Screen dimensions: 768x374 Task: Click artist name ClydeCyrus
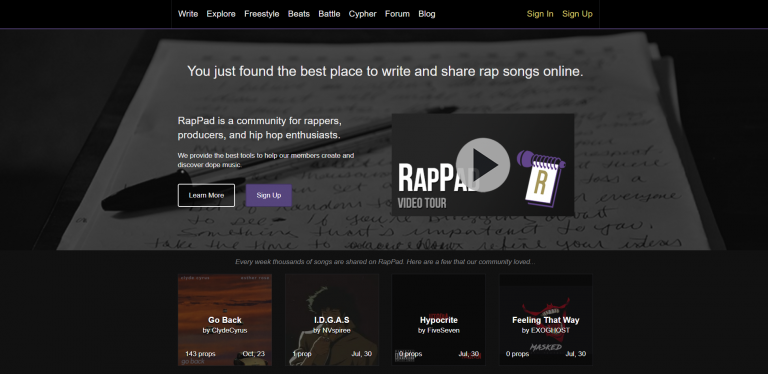(229, 330)
